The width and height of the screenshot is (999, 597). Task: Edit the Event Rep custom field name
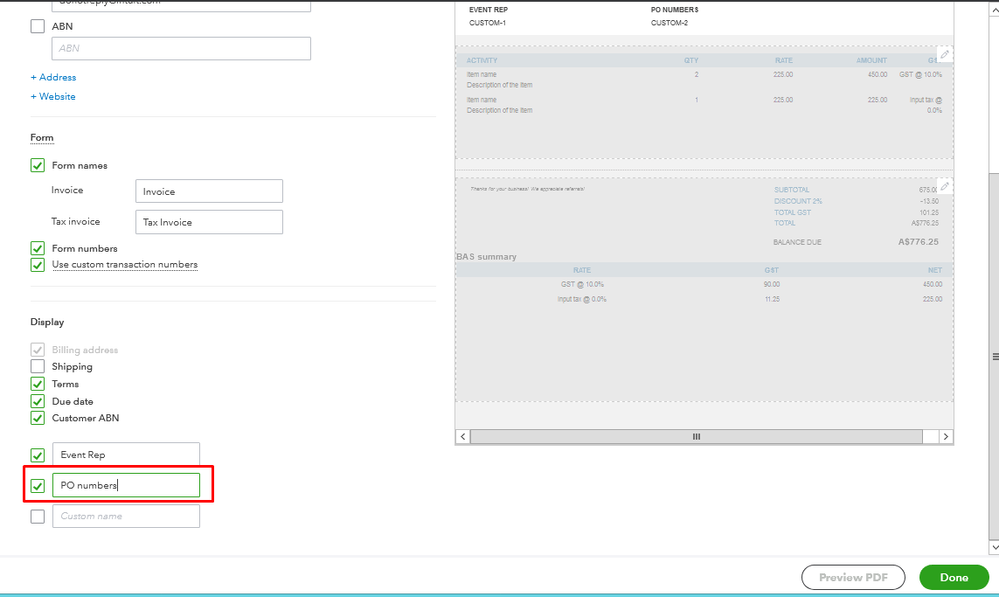(126, 454)
